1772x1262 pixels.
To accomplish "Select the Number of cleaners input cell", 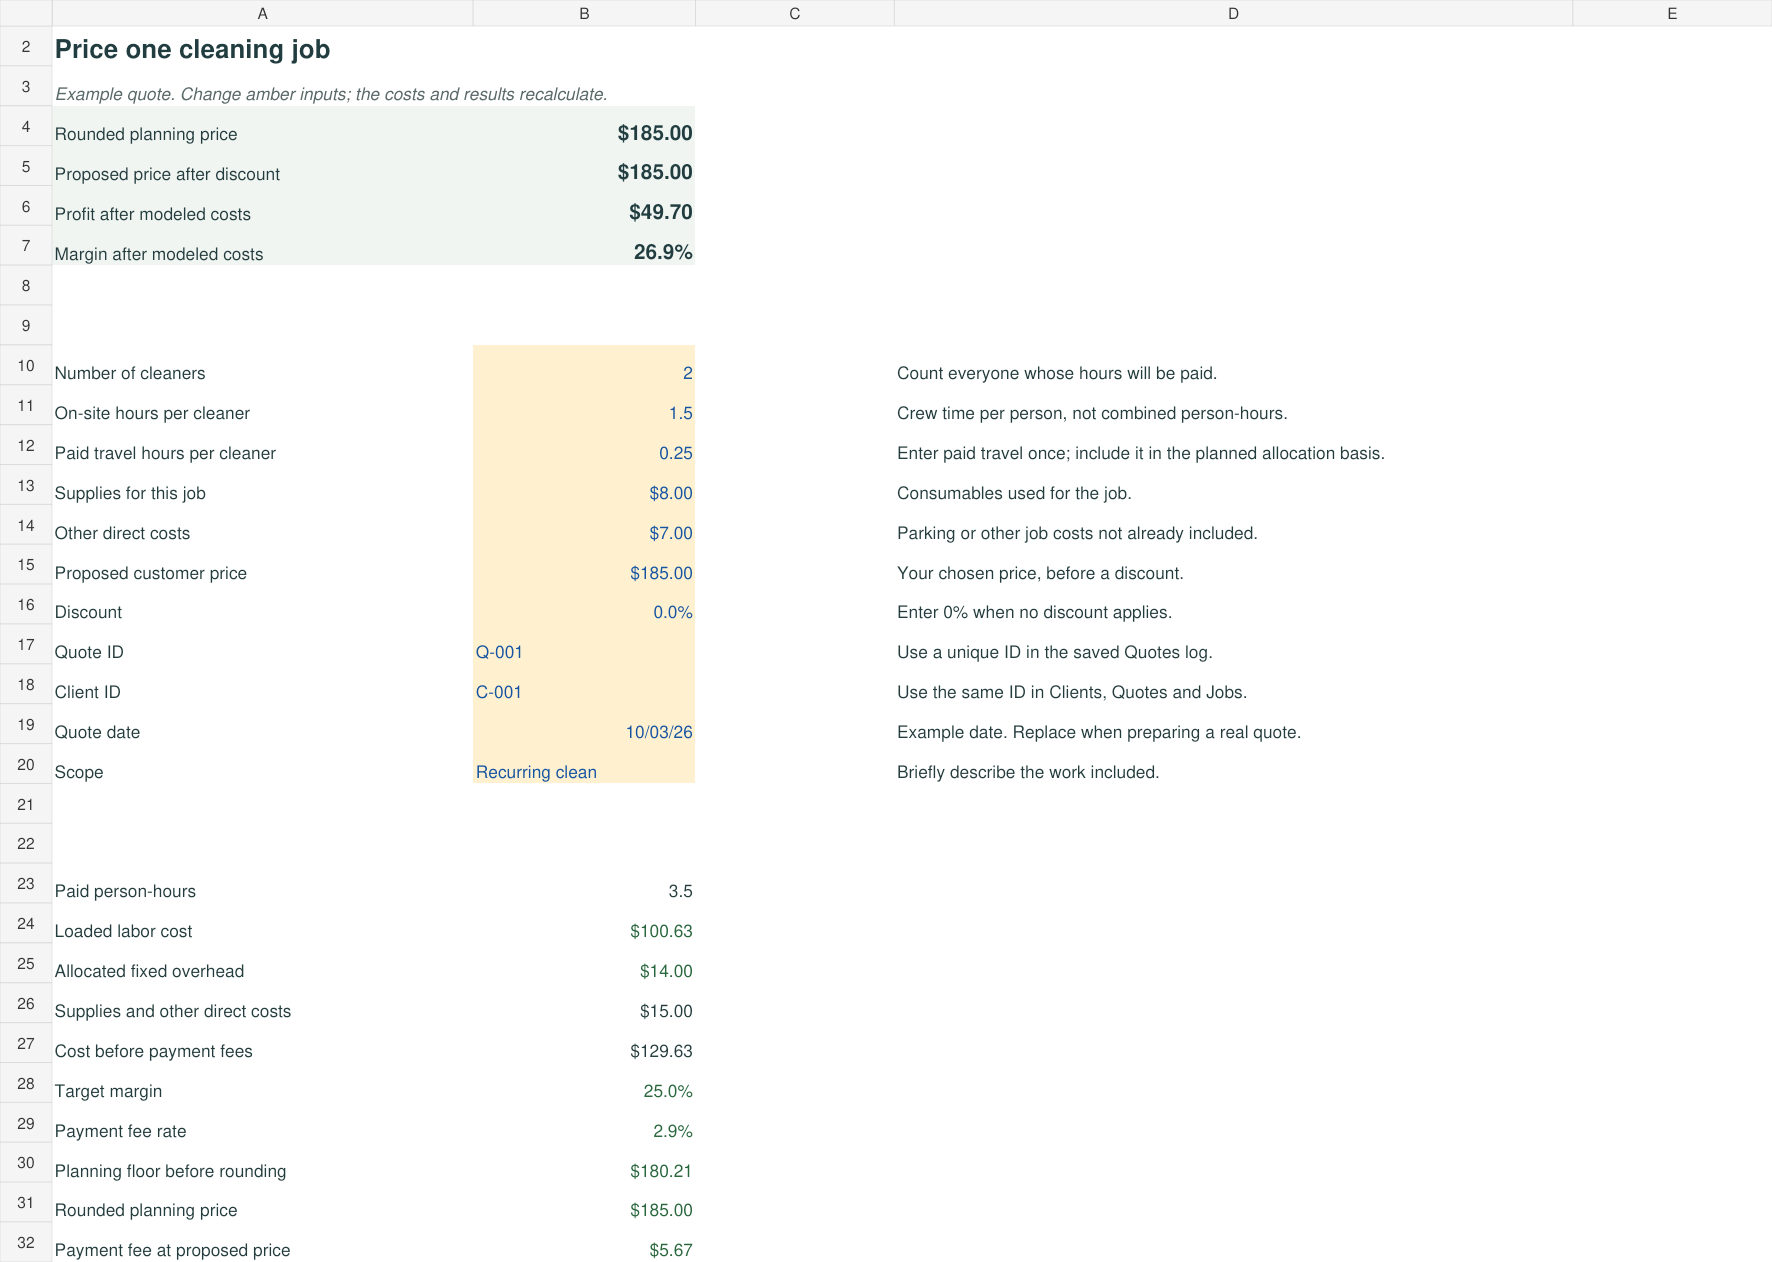I will click(x=584, y=366).
